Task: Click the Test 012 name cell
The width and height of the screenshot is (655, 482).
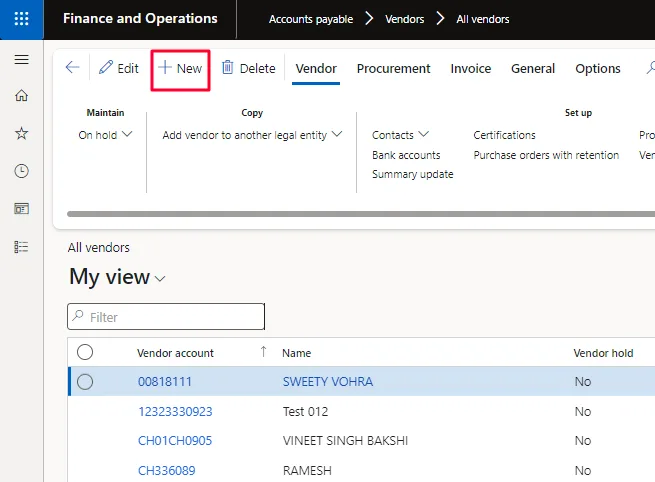Action: [x=305, y=412]
